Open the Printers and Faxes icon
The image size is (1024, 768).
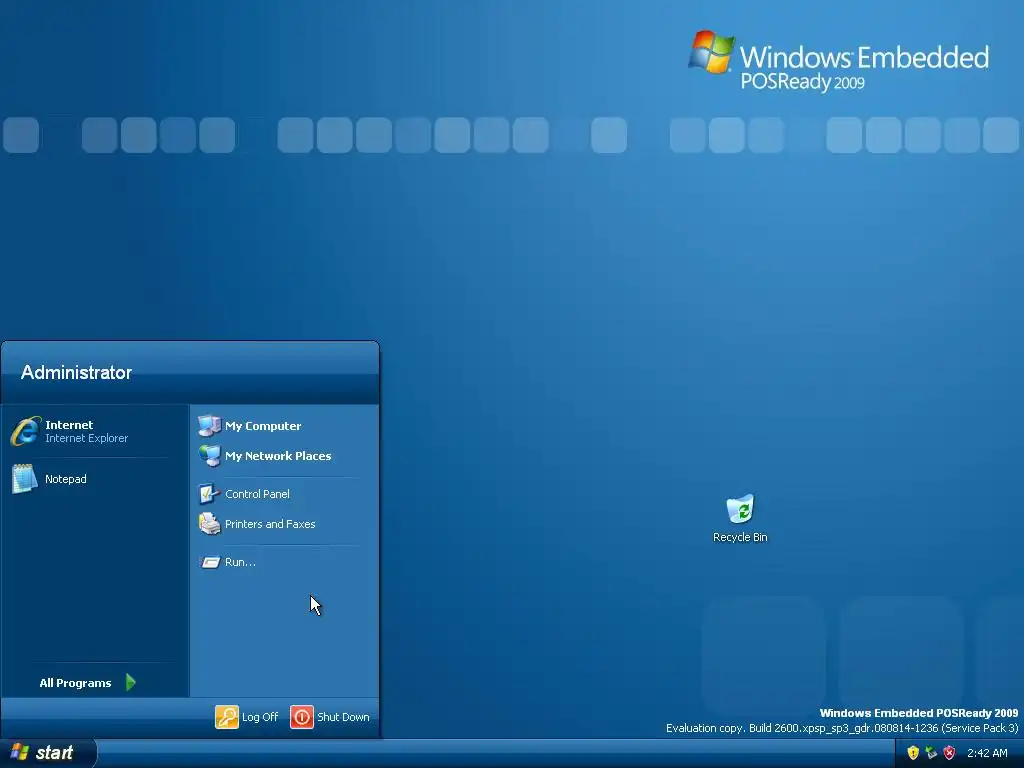[210, 524]
